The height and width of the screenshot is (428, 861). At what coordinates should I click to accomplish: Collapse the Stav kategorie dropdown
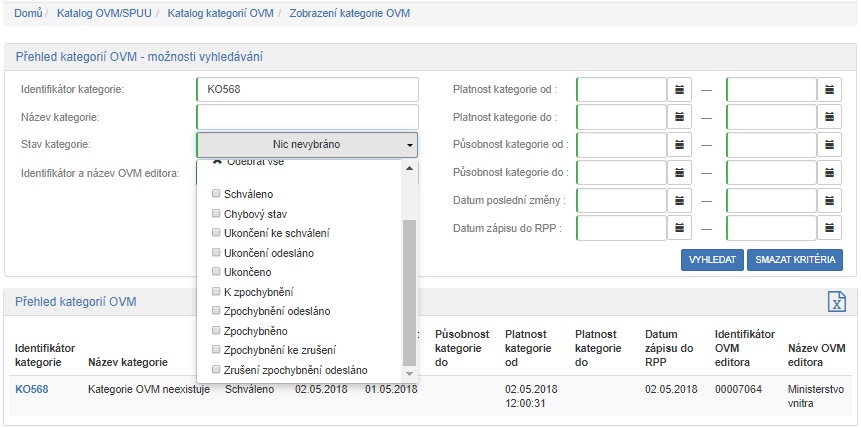tap(307, 145)
